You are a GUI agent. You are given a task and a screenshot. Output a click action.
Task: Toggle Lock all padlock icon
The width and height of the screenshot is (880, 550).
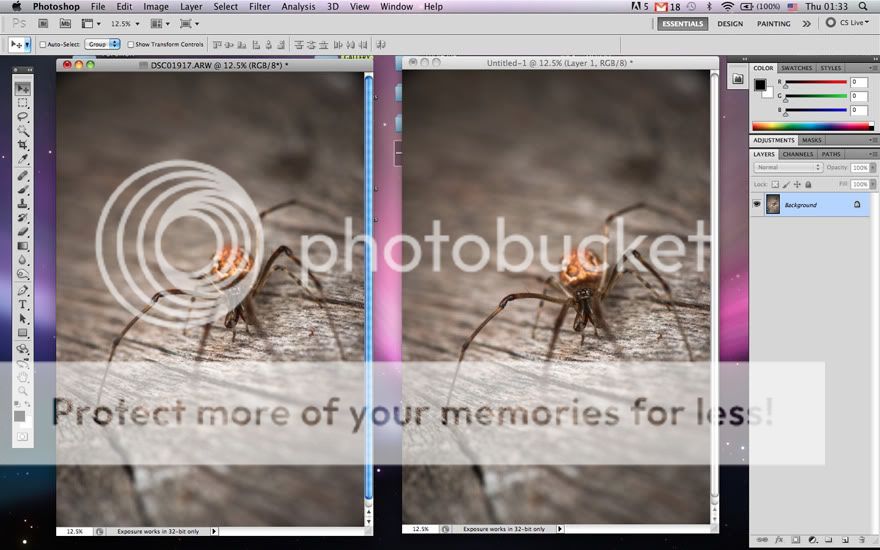pyautogui.click(x=808, y=184)
